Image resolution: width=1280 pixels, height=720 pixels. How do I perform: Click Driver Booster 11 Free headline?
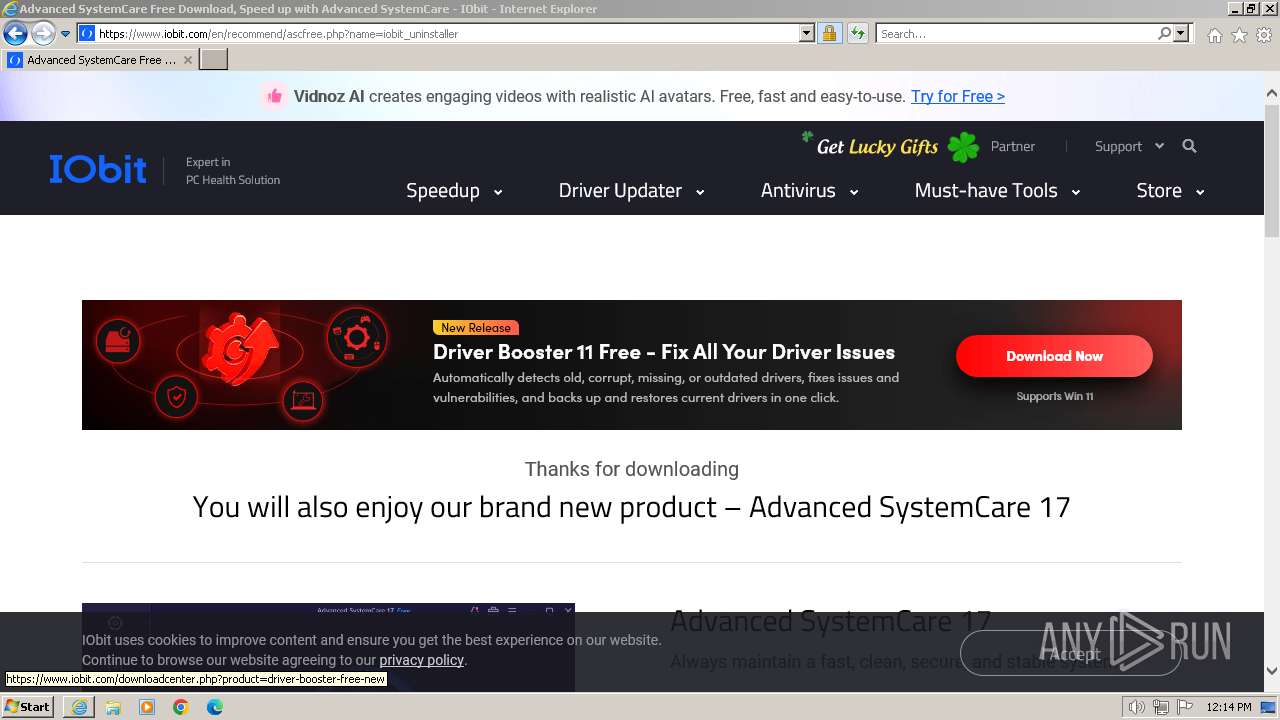coord(664,352)
